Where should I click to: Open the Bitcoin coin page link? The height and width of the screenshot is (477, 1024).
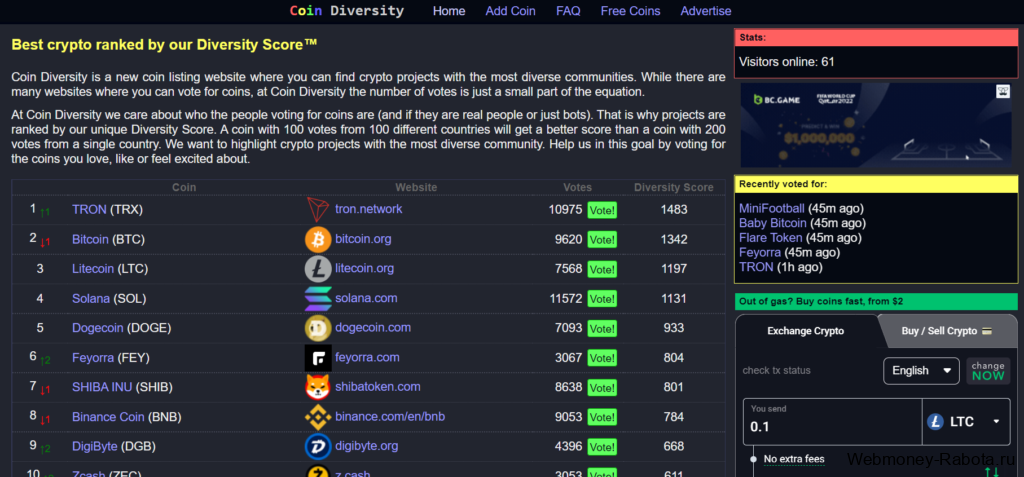[90, 239]
